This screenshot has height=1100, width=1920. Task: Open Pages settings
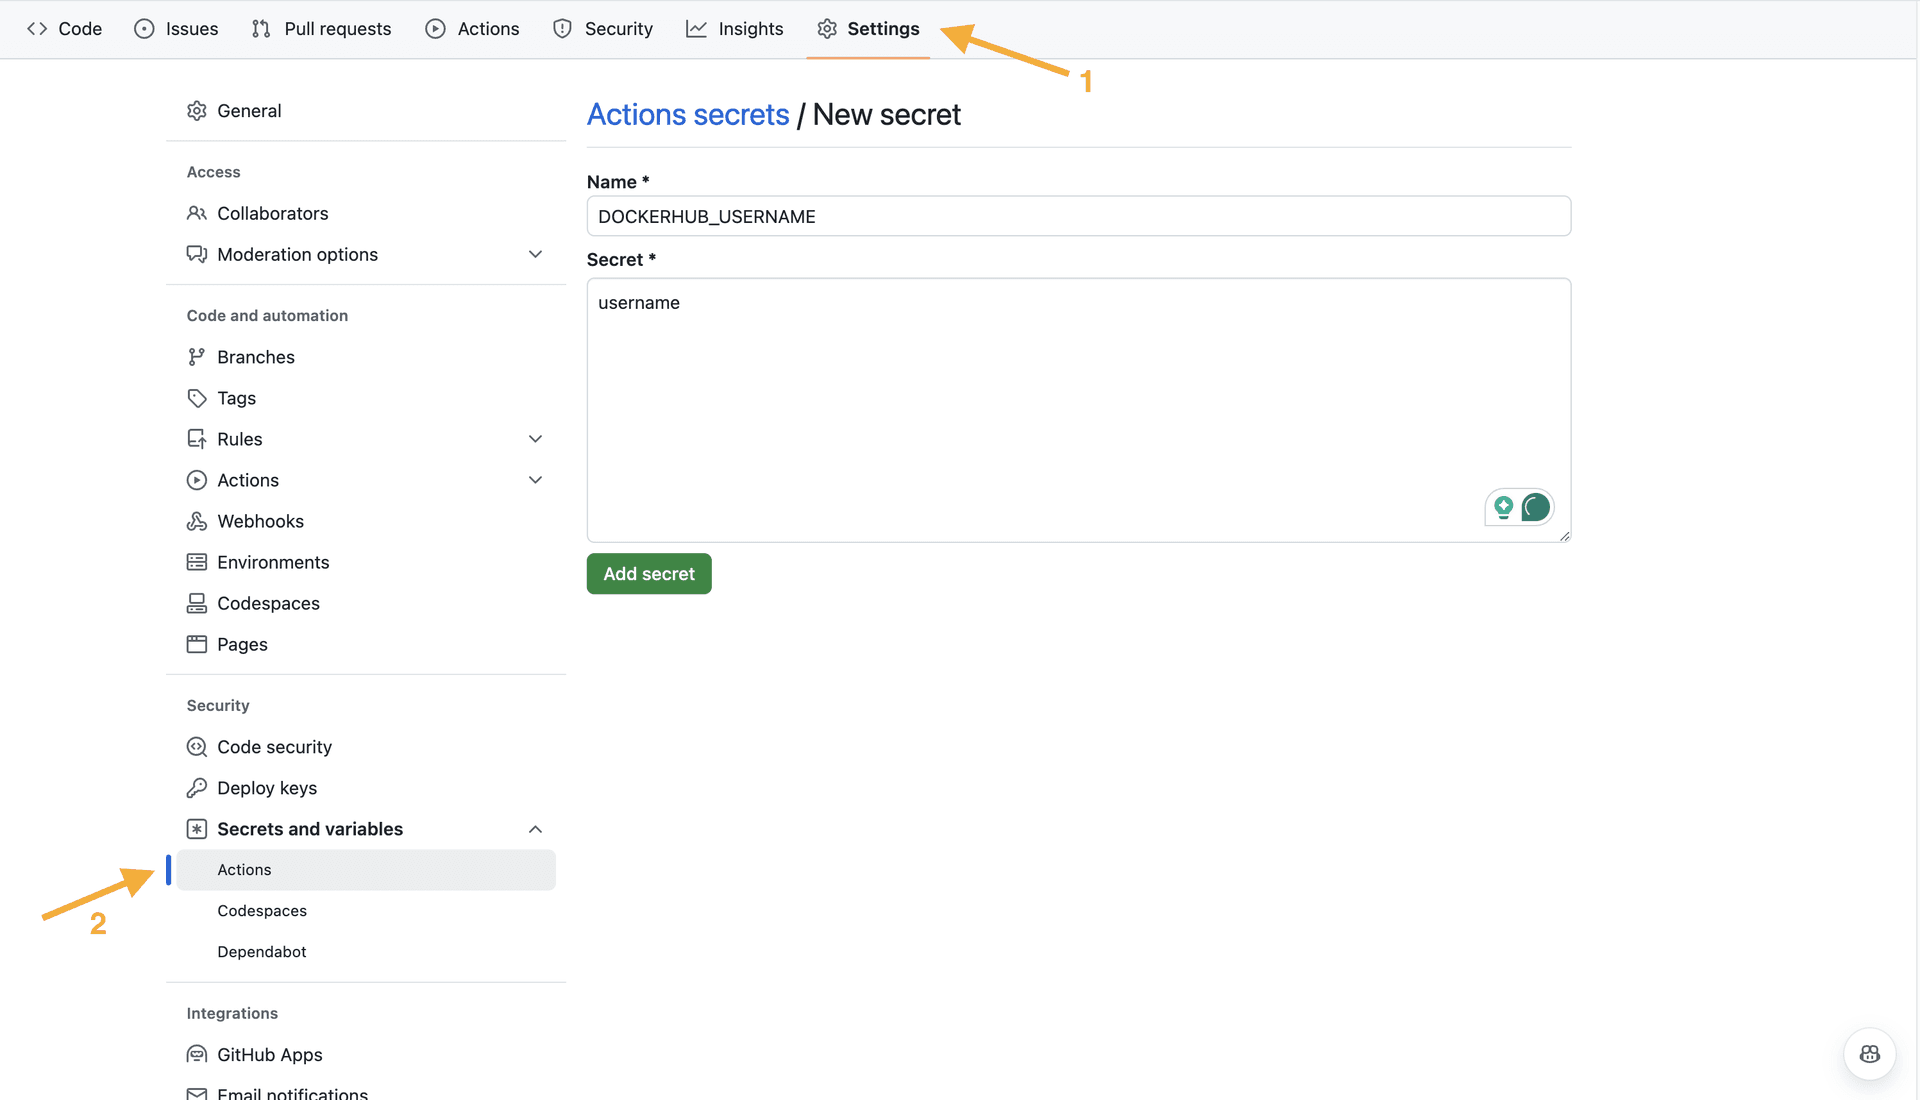click(x=366, y=644)
